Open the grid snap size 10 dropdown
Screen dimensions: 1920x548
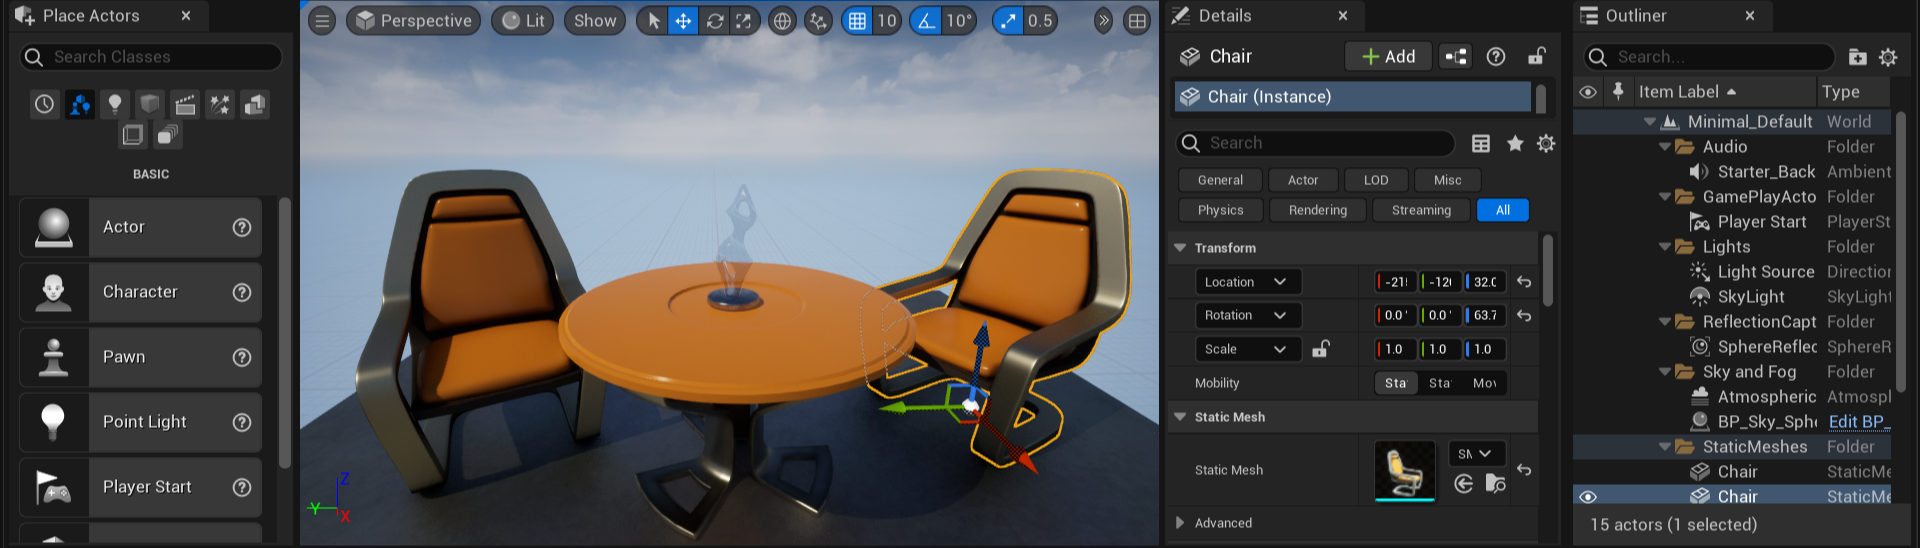pyautogui.click(x=887, y=21)
